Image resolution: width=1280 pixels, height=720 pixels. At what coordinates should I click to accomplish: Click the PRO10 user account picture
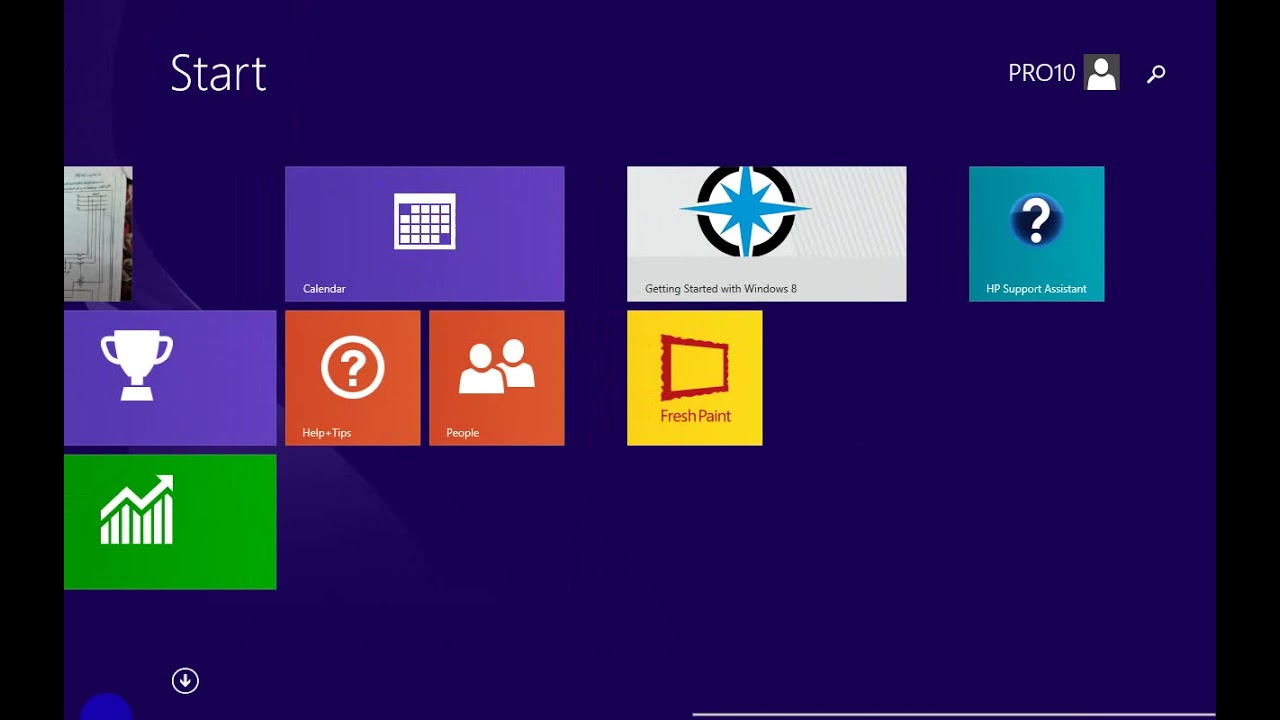point(1102,73)
